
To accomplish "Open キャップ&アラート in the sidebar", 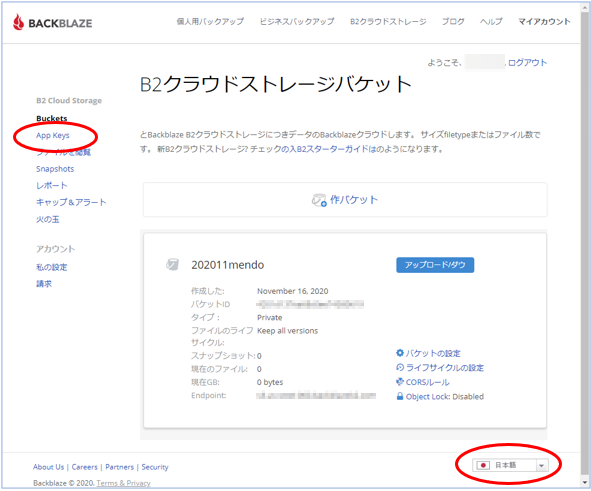I will coord(71,202).
